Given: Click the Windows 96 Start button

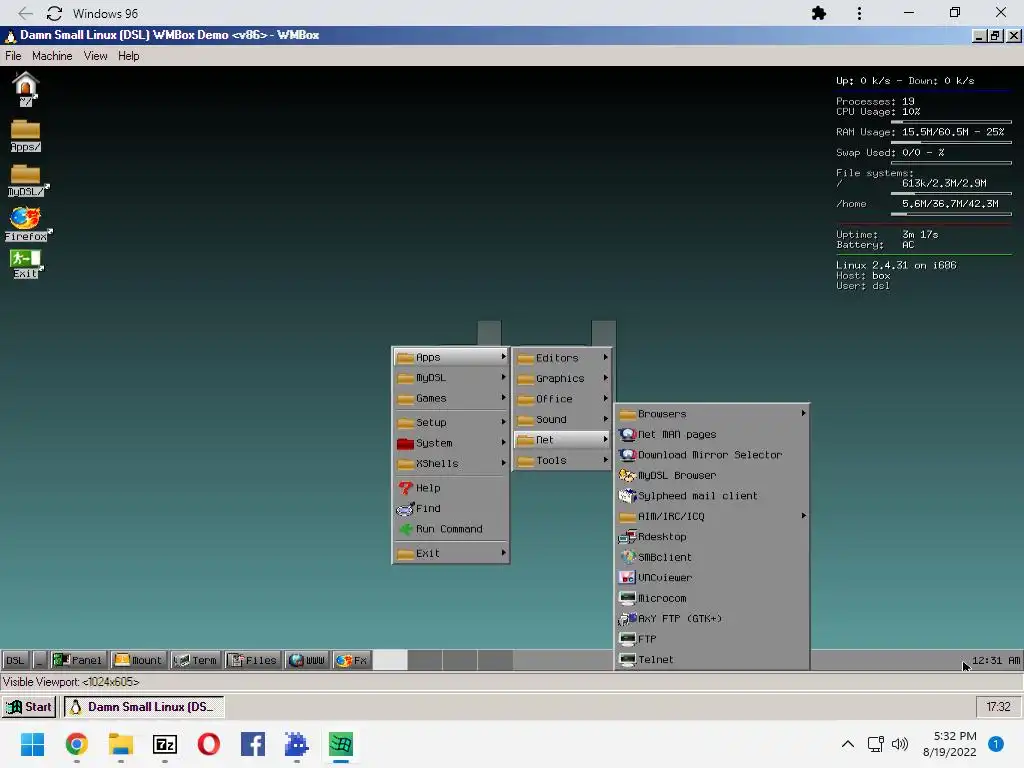Looking at the screenshot, I should pyautogui.click(x=29, y=707).
